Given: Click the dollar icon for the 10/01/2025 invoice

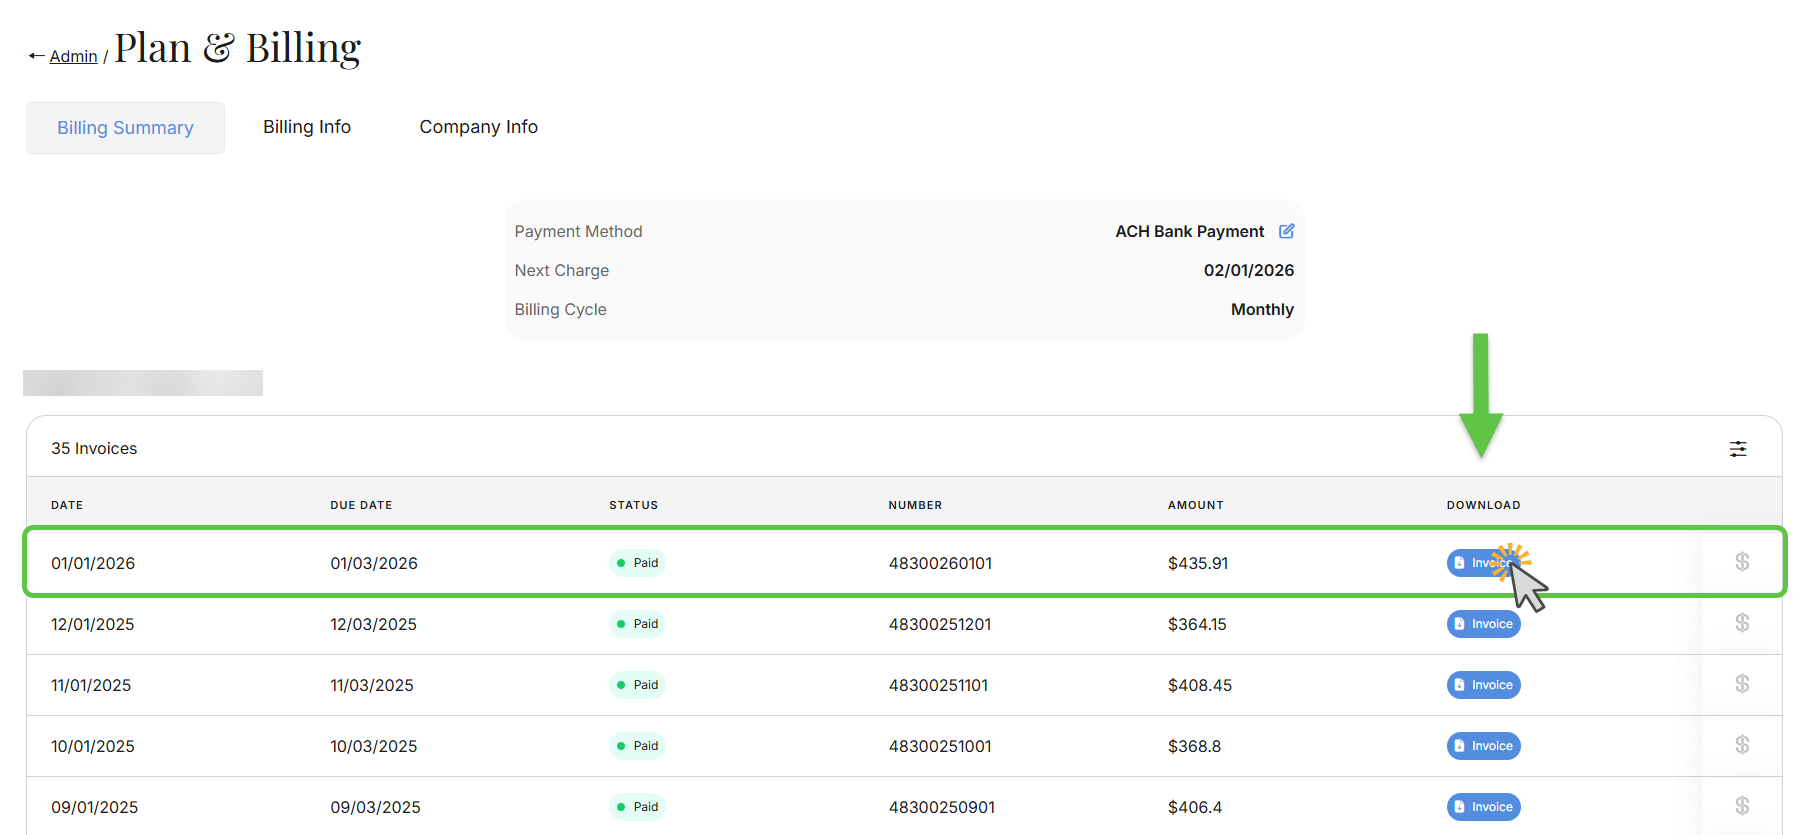Looking at the screenshot, I should [x=1742, y=745].
